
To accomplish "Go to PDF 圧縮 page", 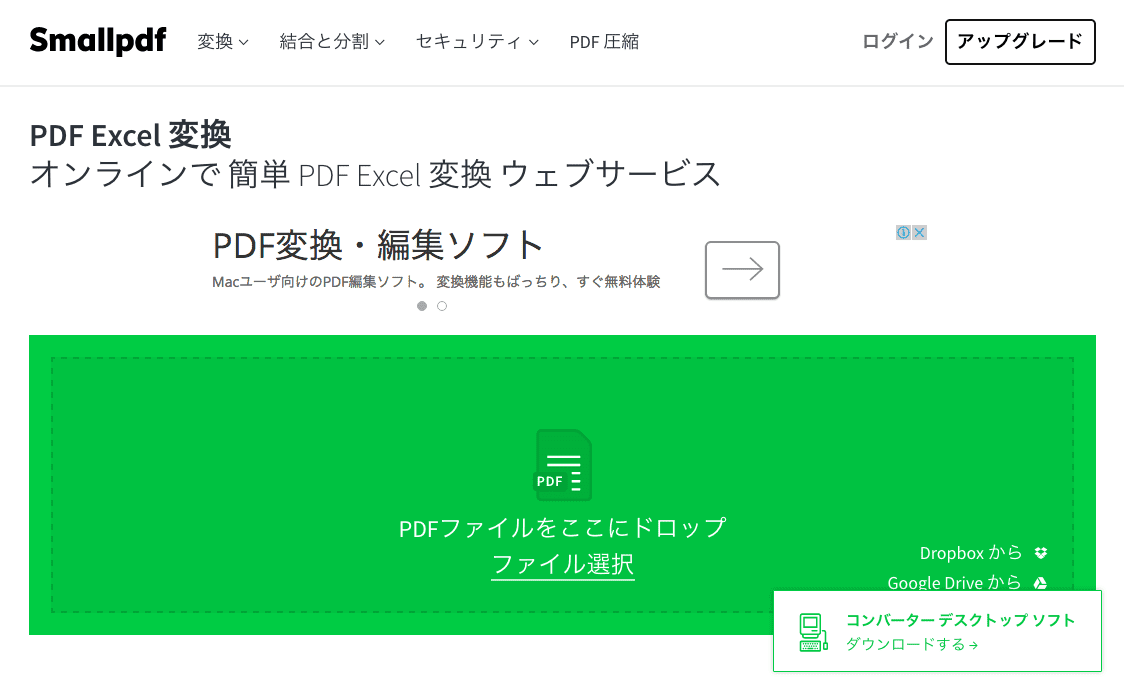I will click(x=604, y=42).
